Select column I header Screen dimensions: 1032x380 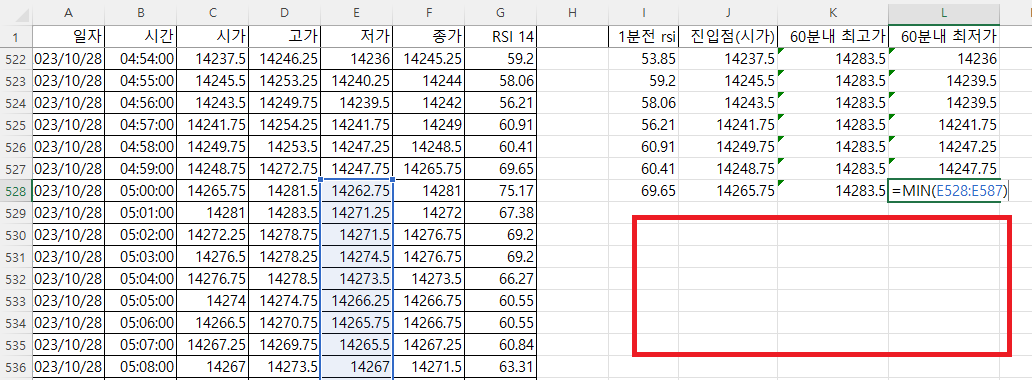point(643,13)
